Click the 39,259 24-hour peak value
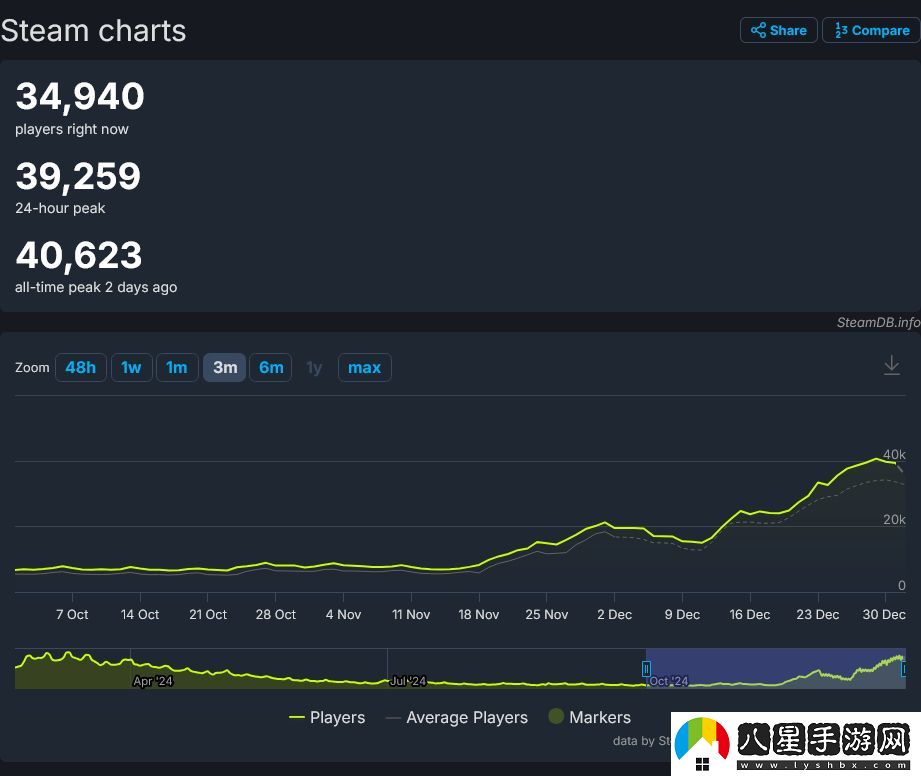921x776 pixels. pyautogui.click(x=78, y=176)
